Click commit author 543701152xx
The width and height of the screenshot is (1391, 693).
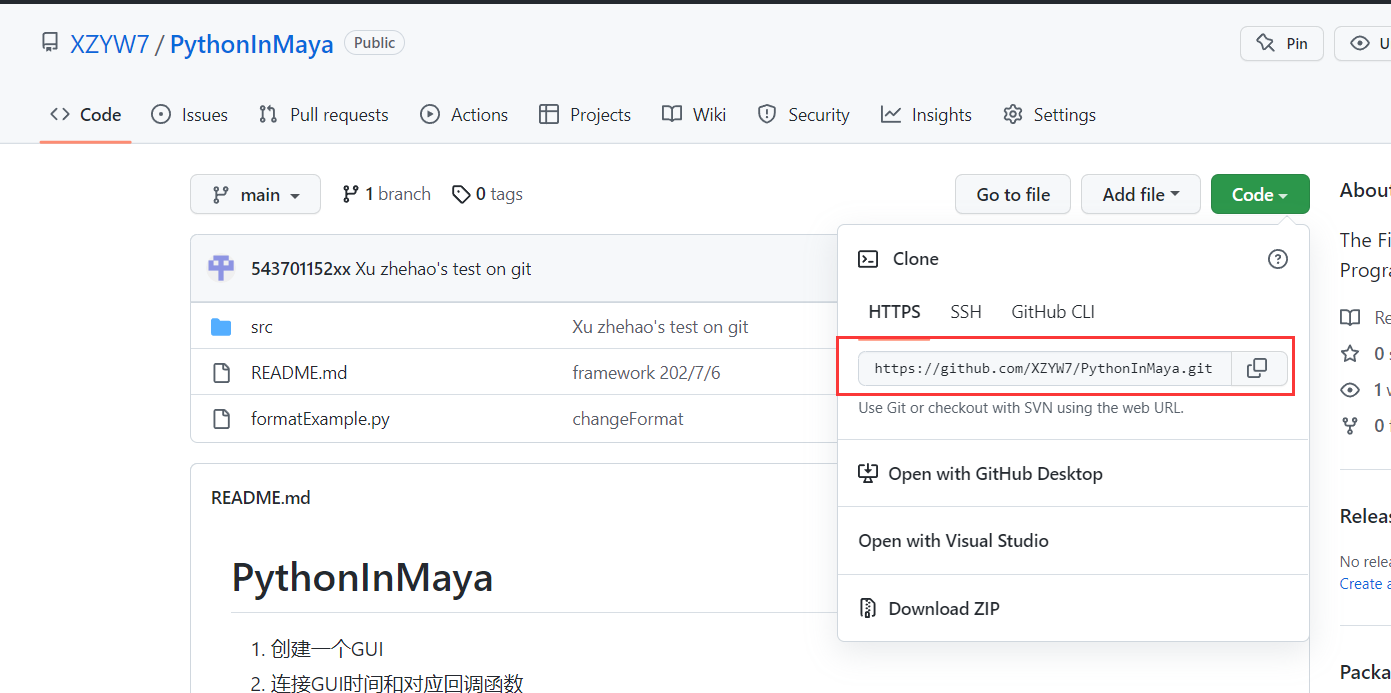[x=301, y=269]
